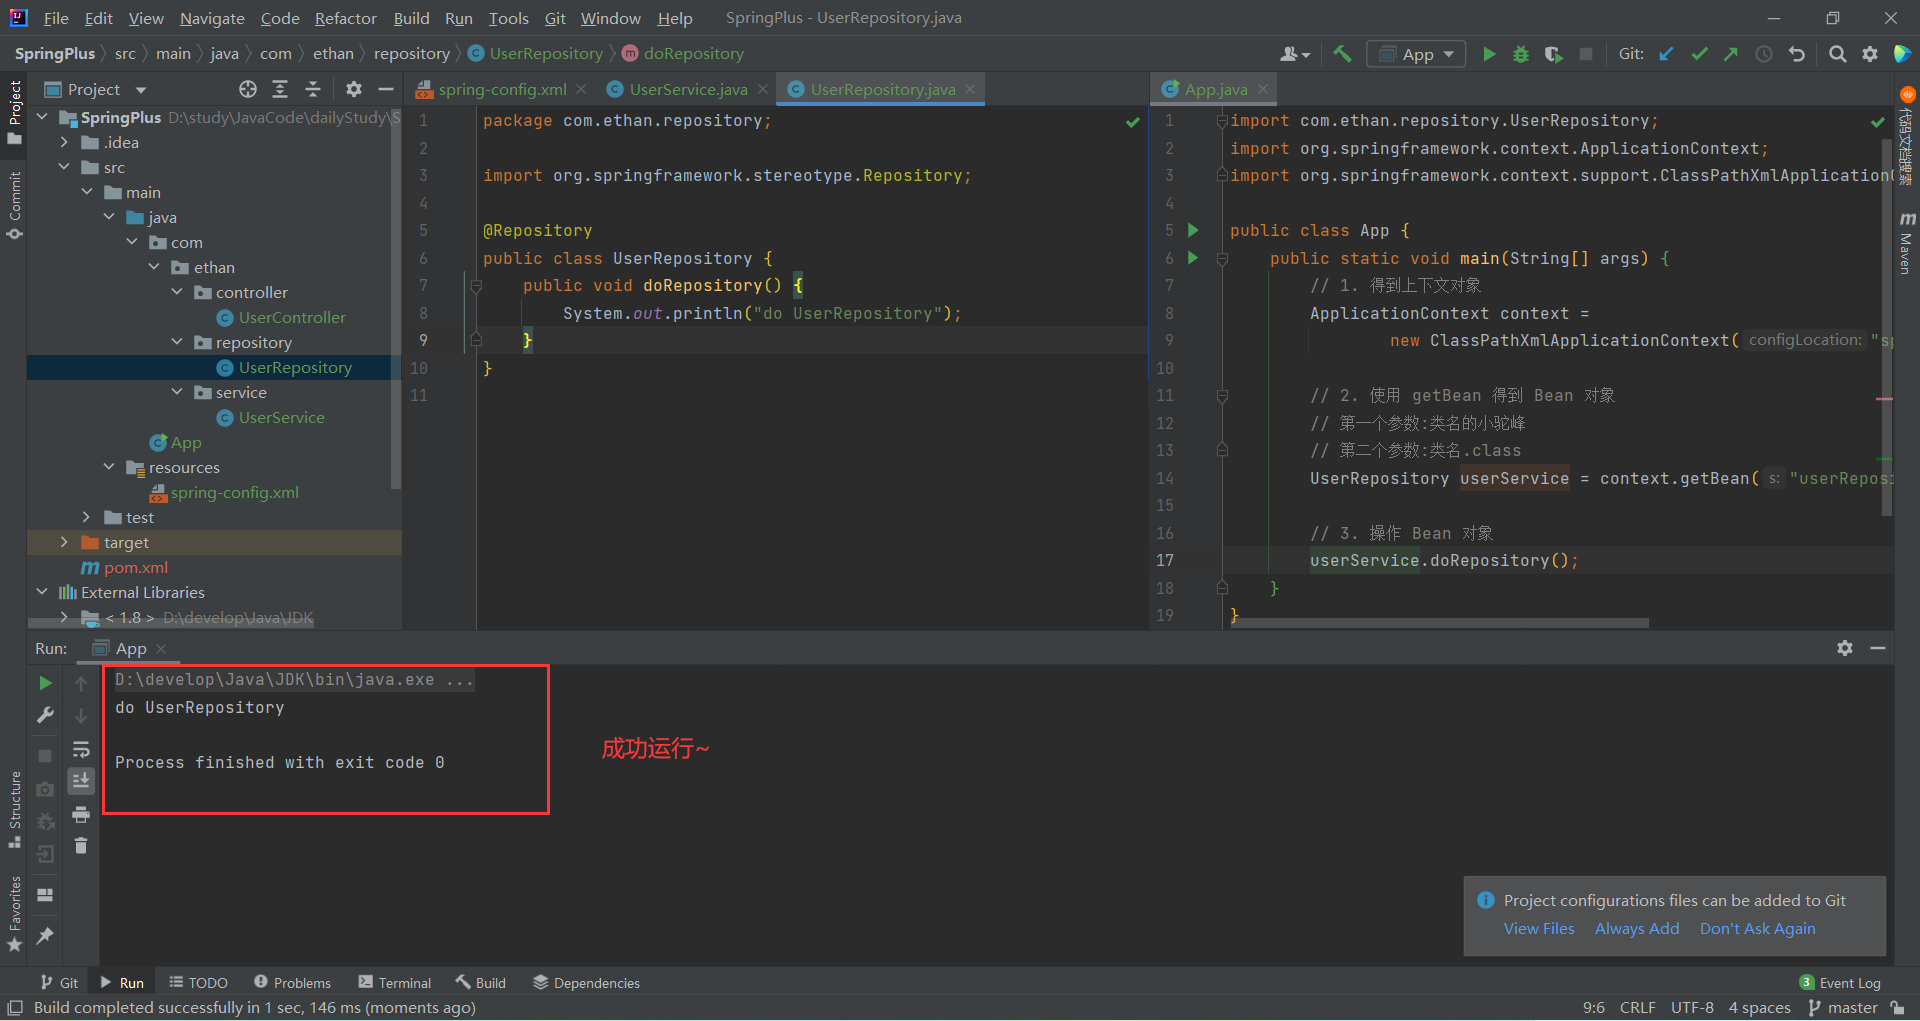The height and width of the screenshot is (1021, 1920).
Task: Toggle scroll to end in Run console
Action: pos(81,780)
